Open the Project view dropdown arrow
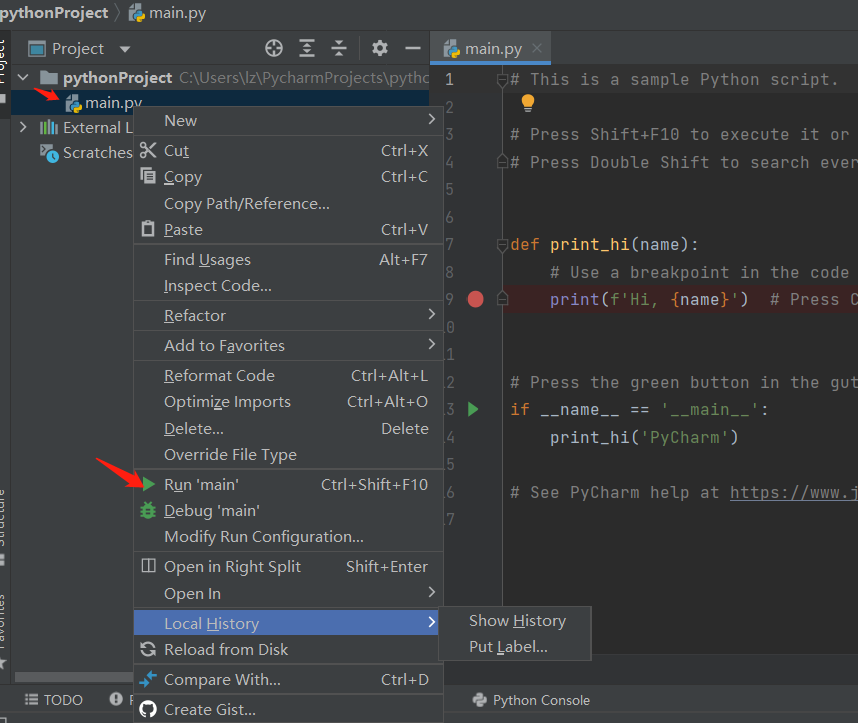This screenshot has width=858, height=723. pyautogui.click(x=125, y=49)
